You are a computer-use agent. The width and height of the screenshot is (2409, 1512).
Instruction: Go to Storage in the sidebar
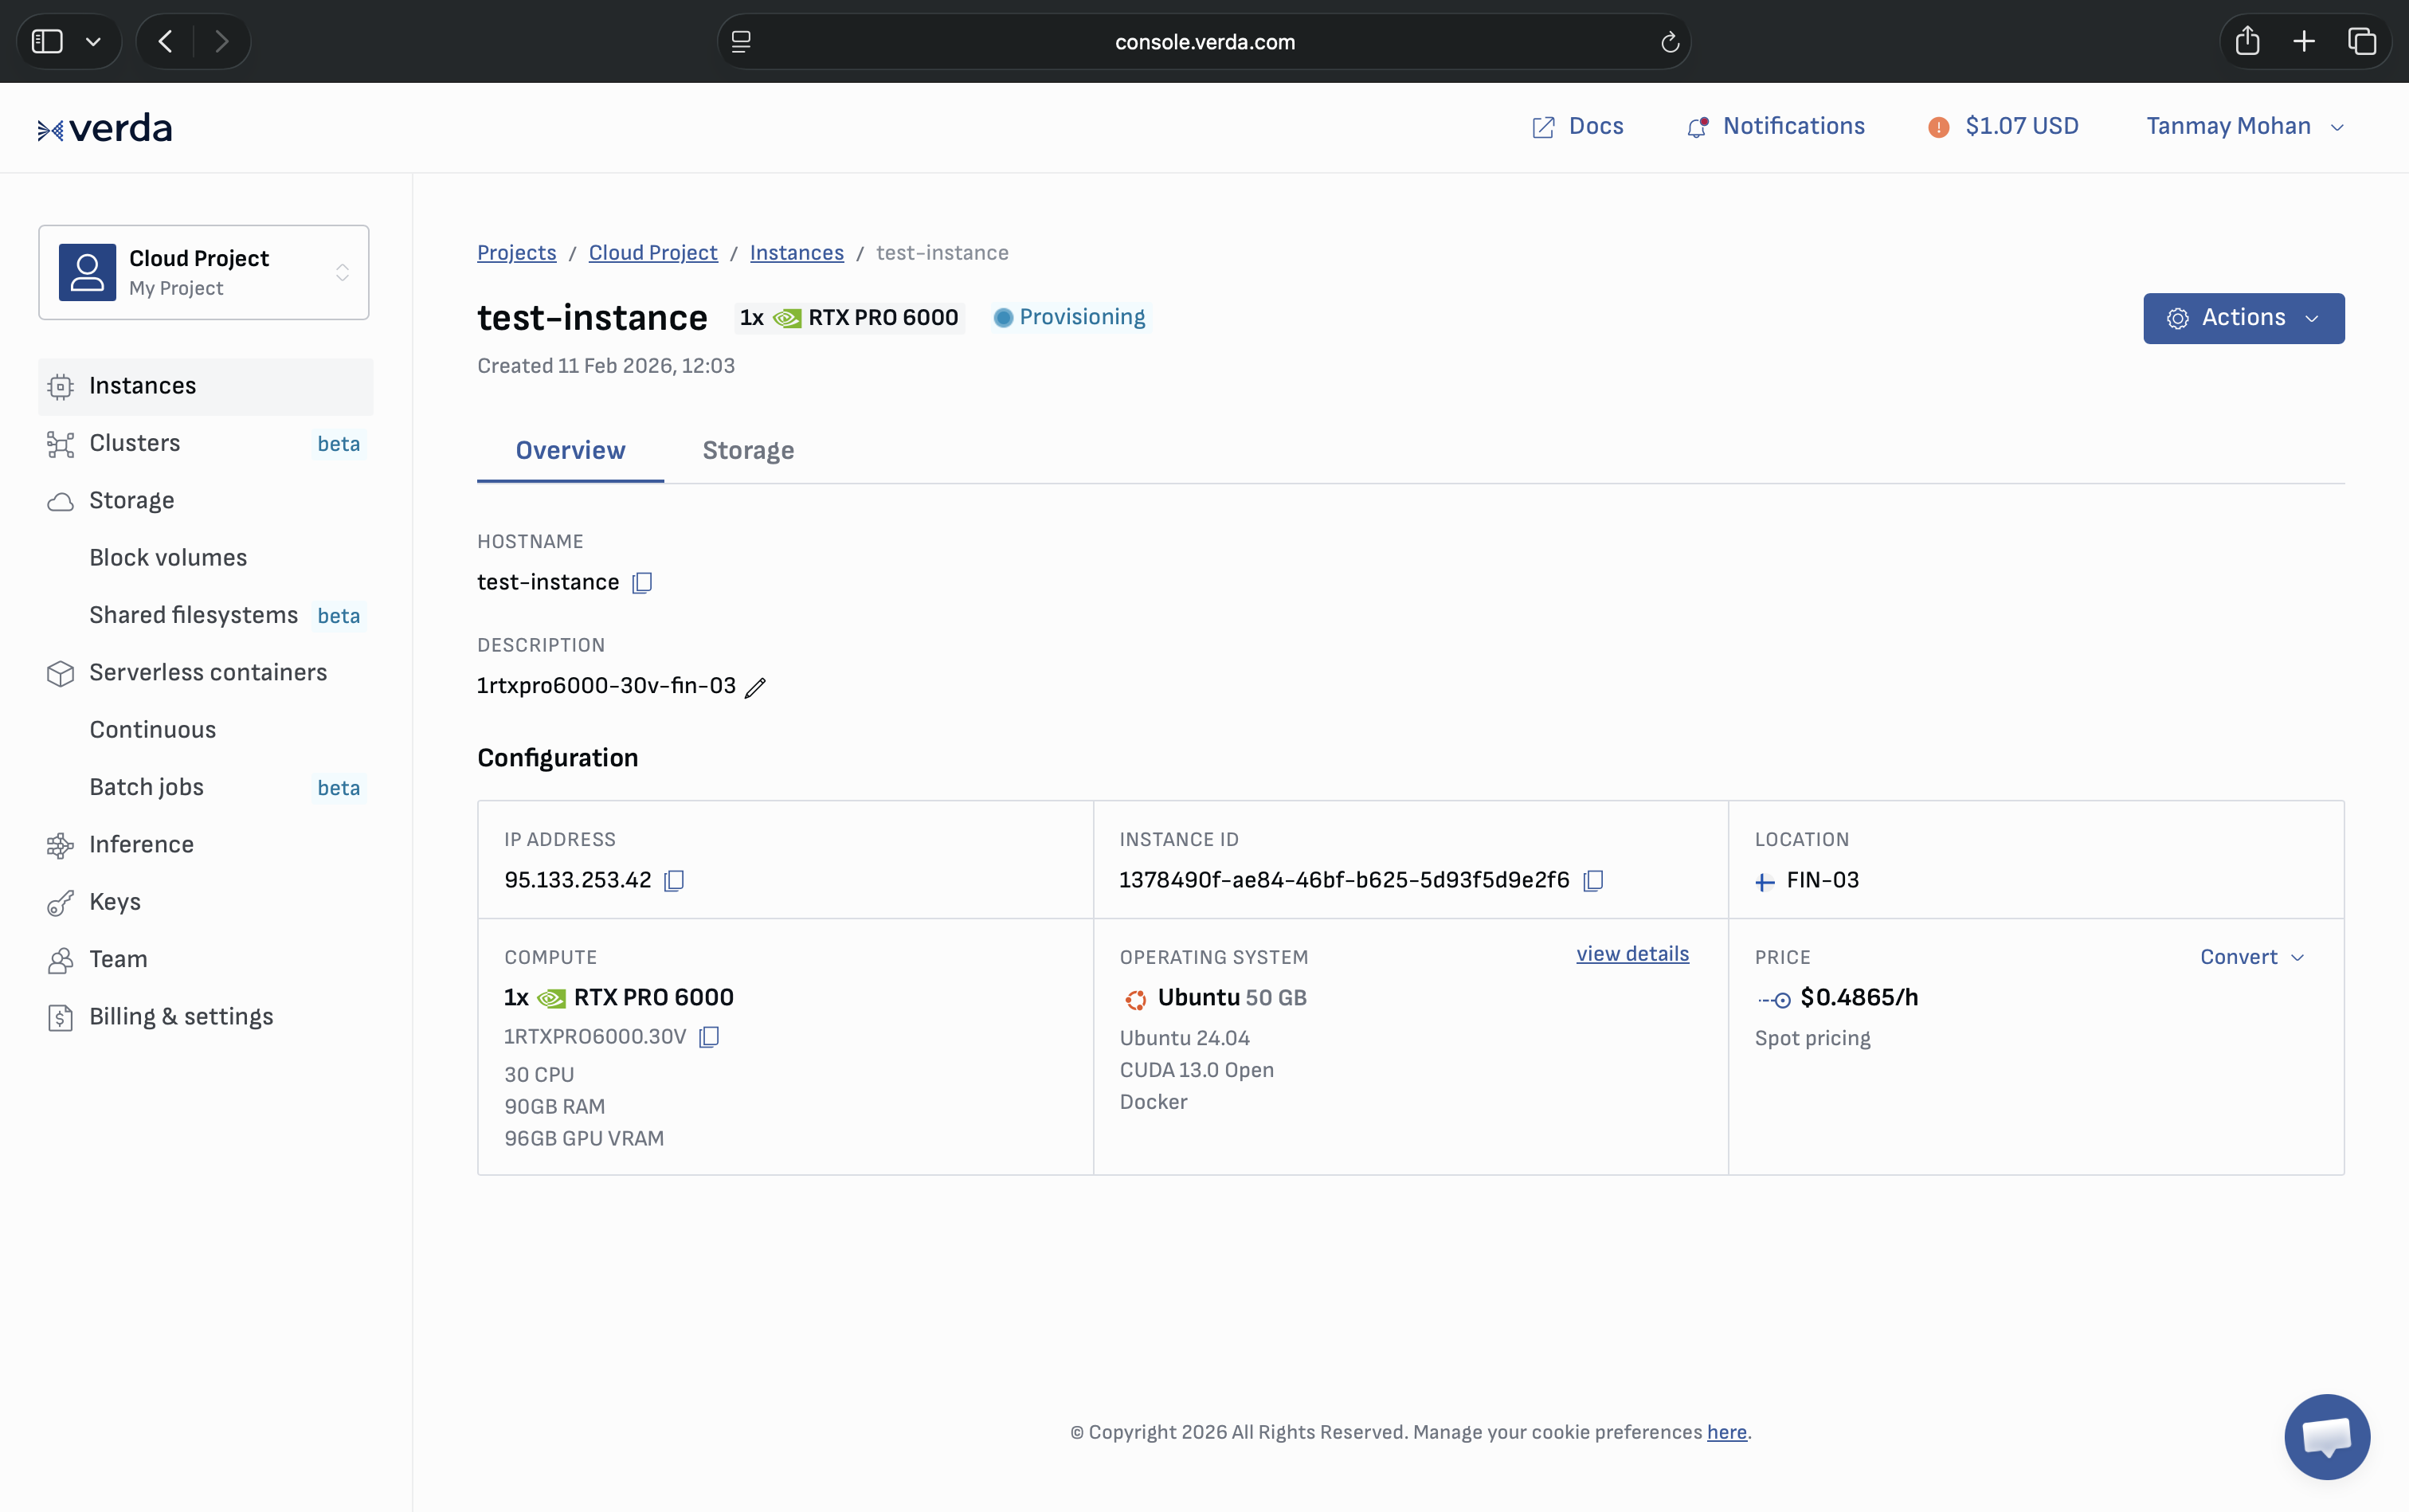[206, 500]
